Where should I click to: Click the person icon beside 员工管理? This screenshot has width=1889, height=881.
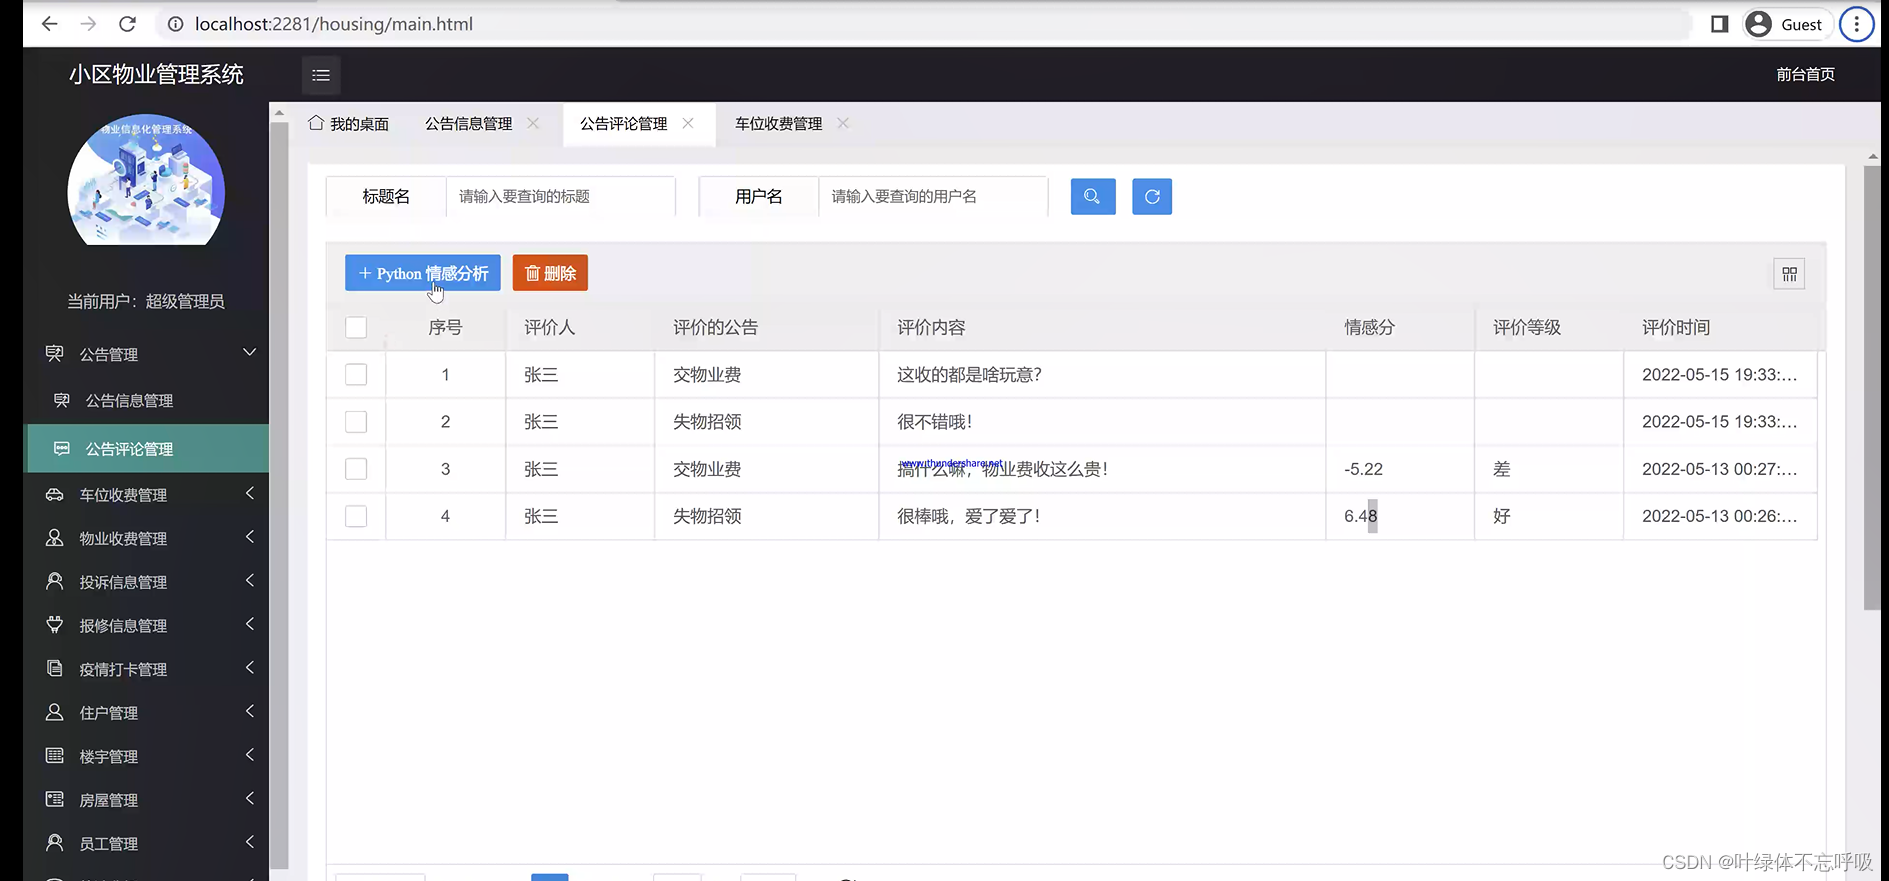click(55, 842)
